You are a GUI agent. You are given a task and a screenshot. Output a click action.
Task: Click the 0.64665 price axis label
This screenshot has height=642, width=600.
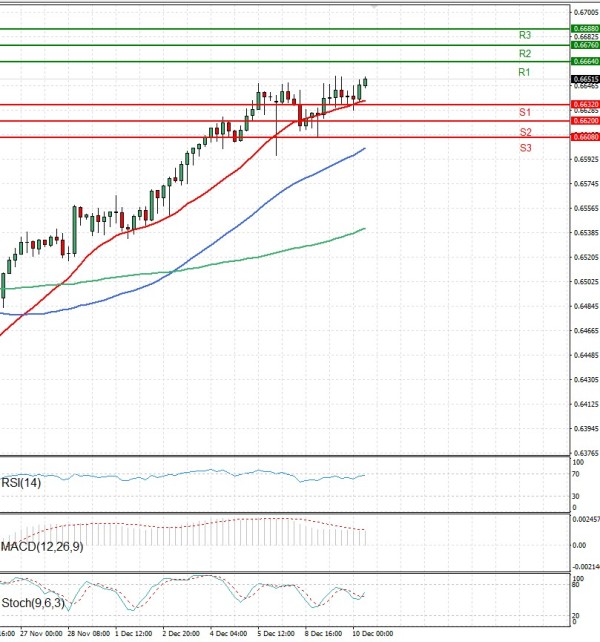(585, 330)
